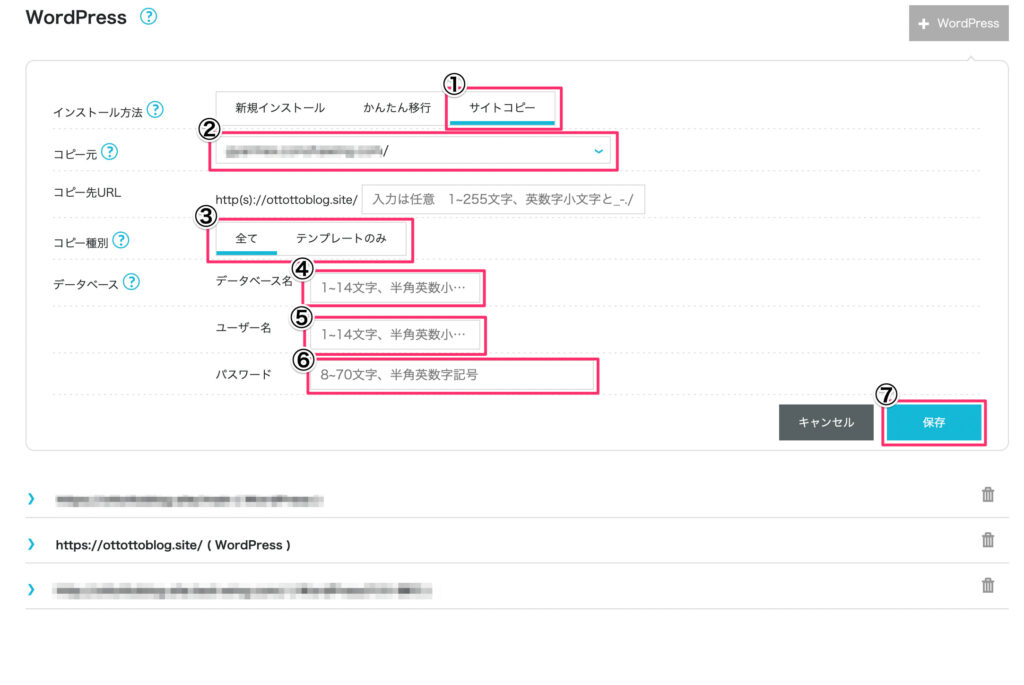Expand the third blurred site entry
Viewport: 1024px width, 685px height.
tap(31, 590)
